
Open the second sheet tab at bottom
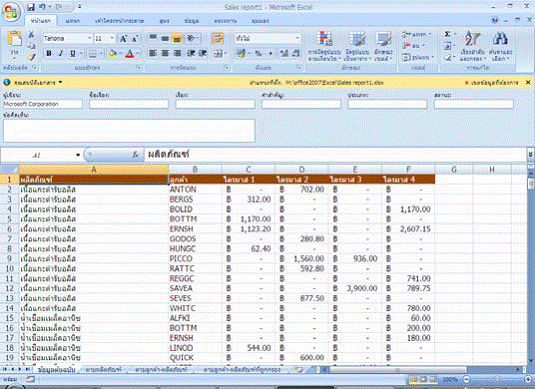click(103, 370)
